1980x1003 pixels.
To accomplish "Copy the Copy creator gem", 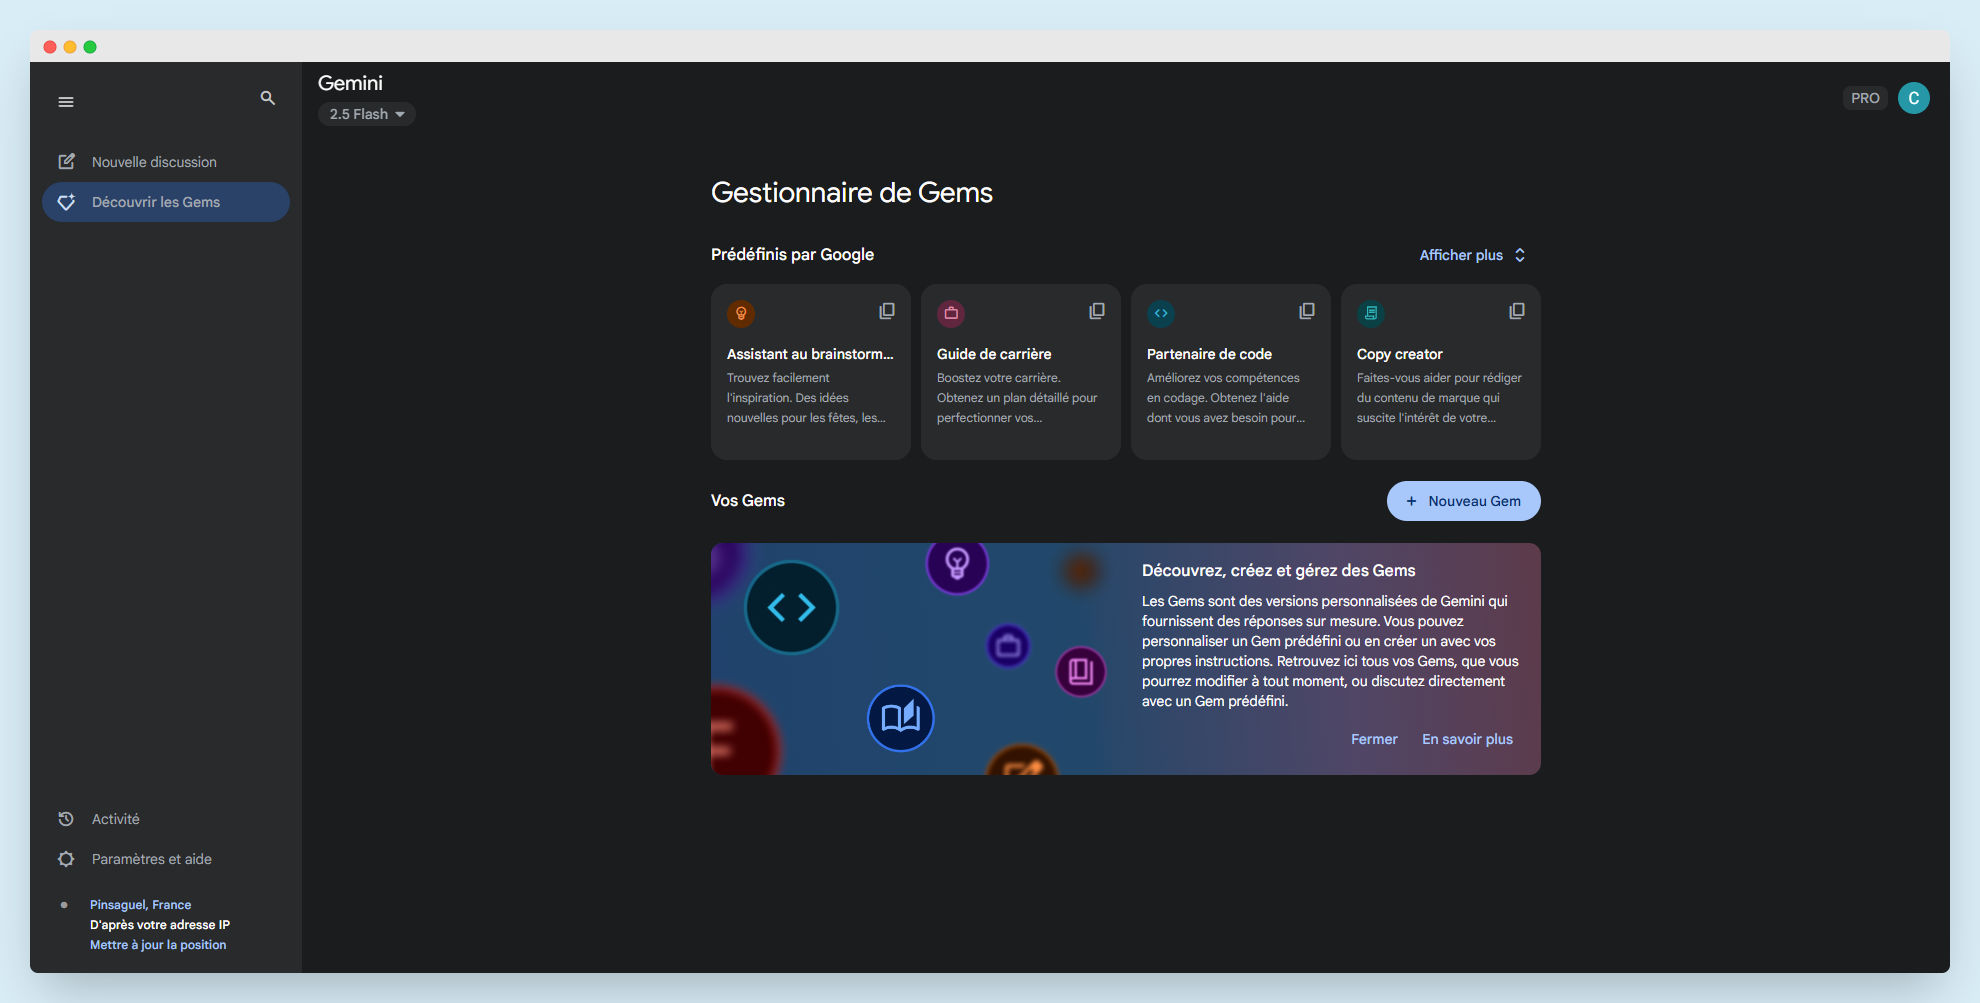I will [1517, 311].
